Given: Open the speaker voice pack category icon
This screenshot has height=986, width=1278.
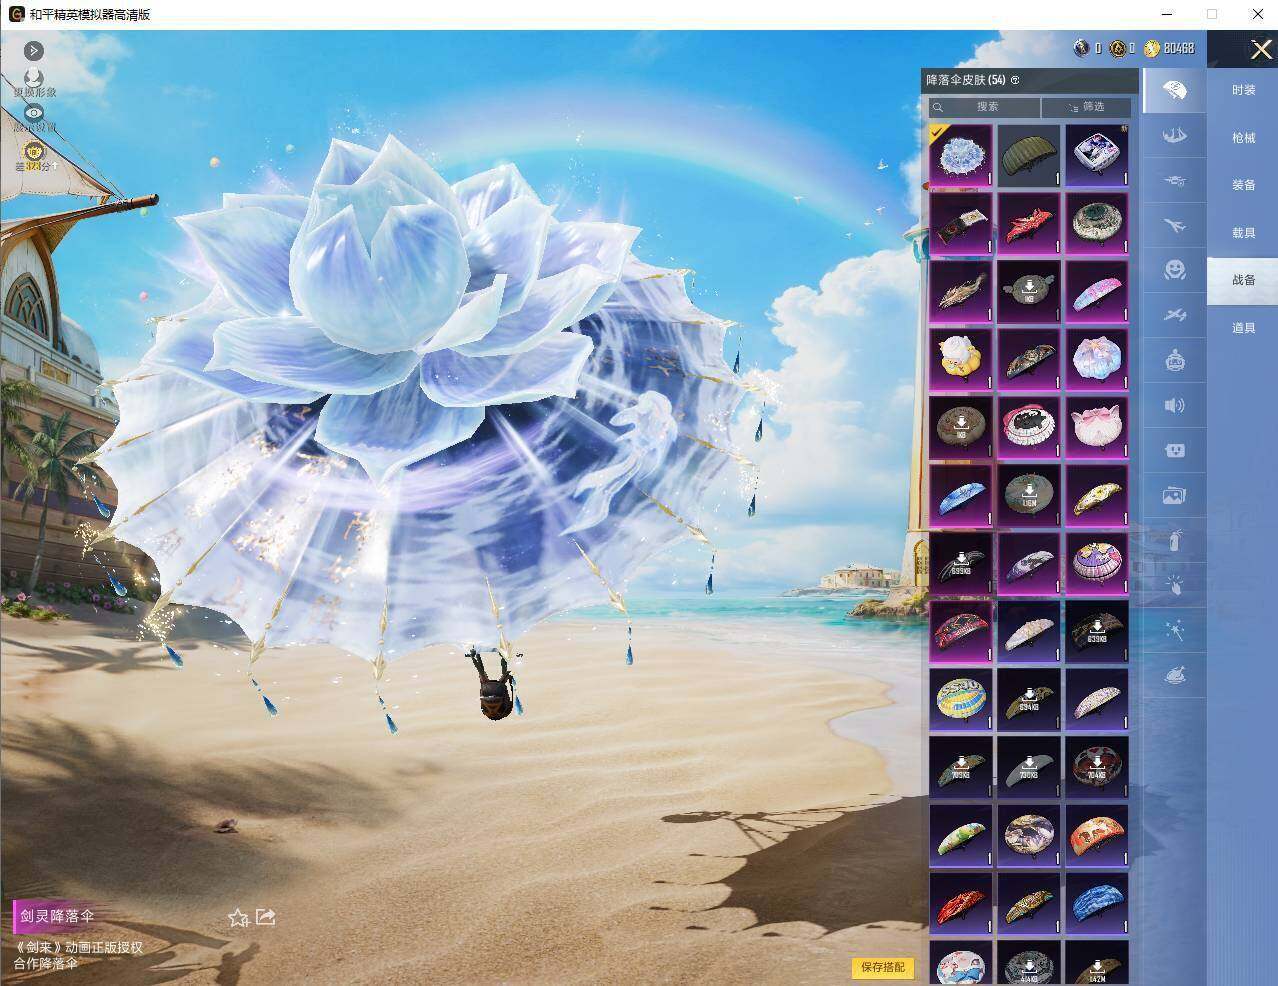Looking at the screenshot, I should coord(1174,405).
